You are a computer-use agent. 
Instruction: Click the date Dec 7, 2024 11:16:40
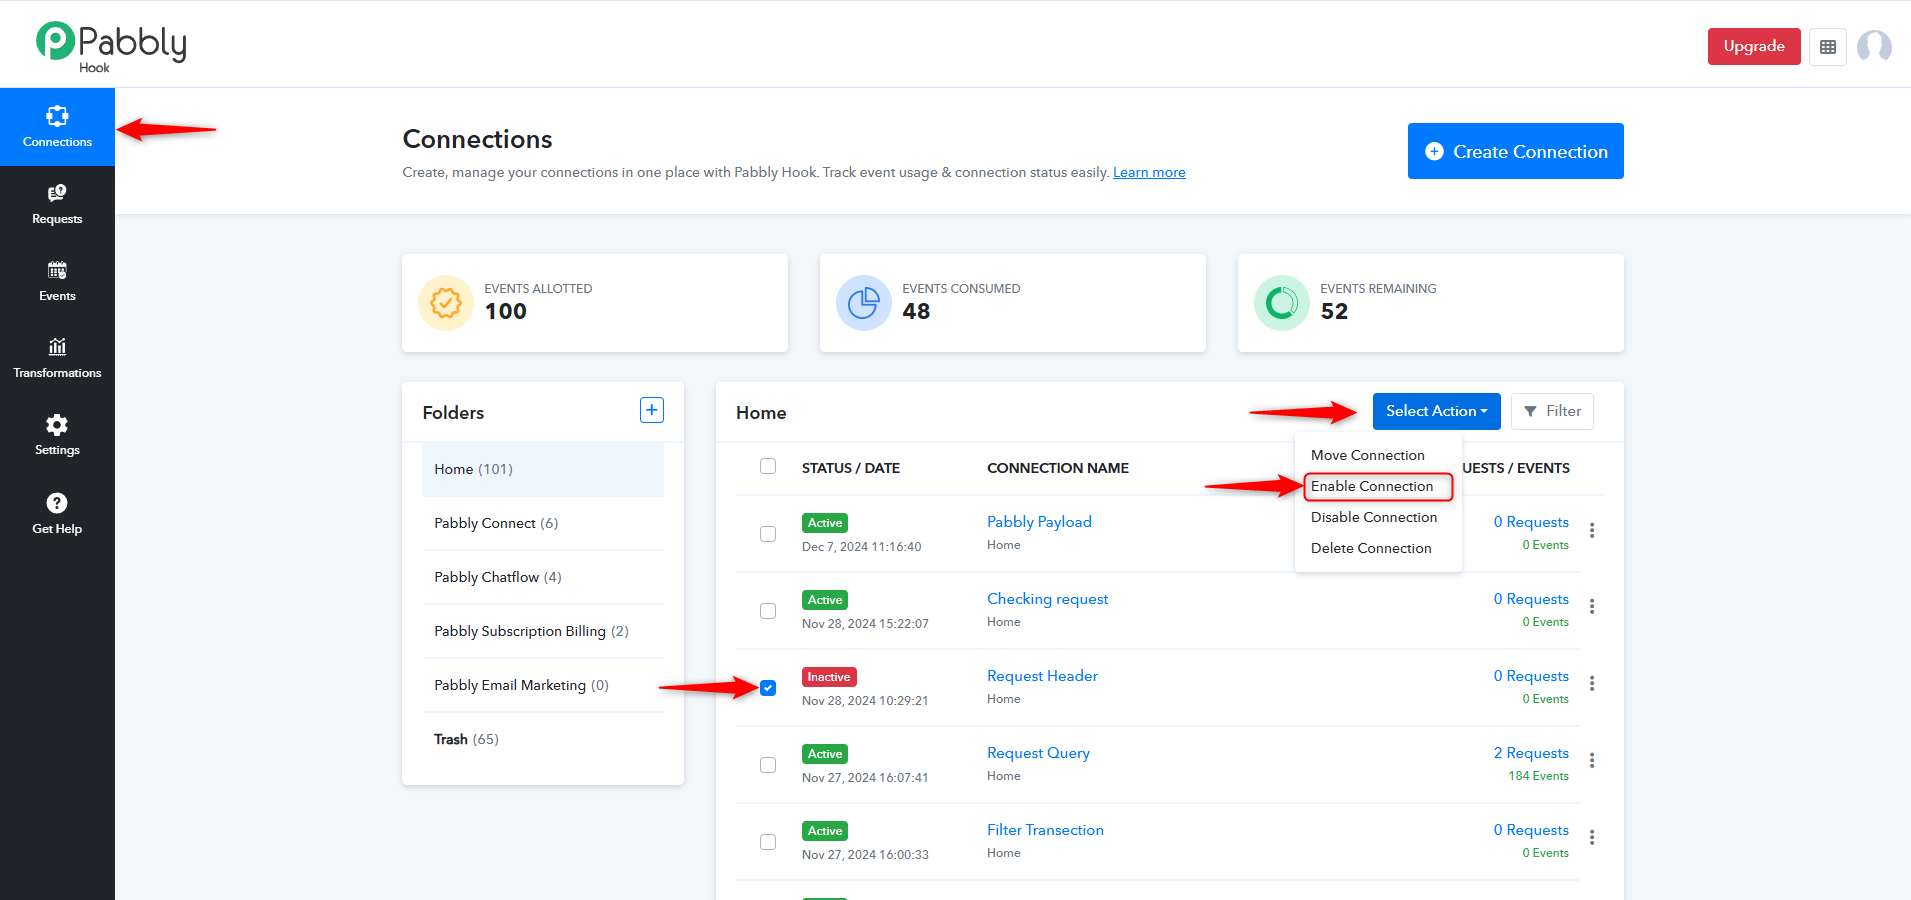click(862, 547)
